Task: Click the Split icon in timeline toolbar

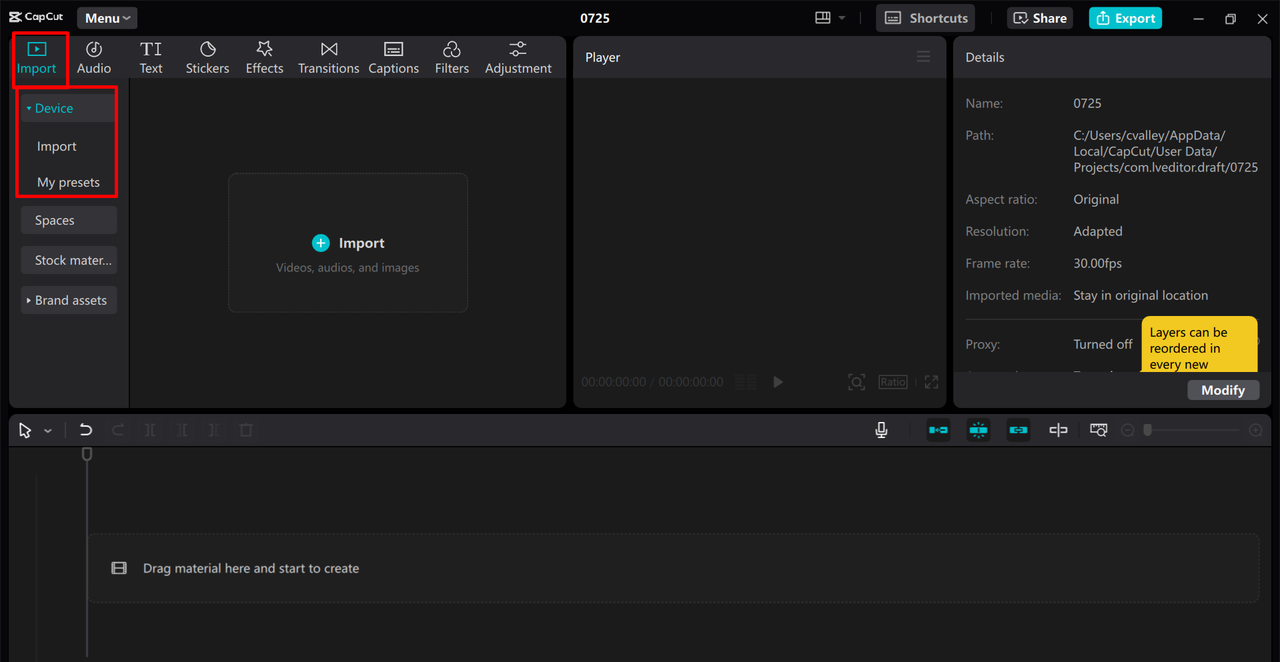Action: tap(150, 430)
